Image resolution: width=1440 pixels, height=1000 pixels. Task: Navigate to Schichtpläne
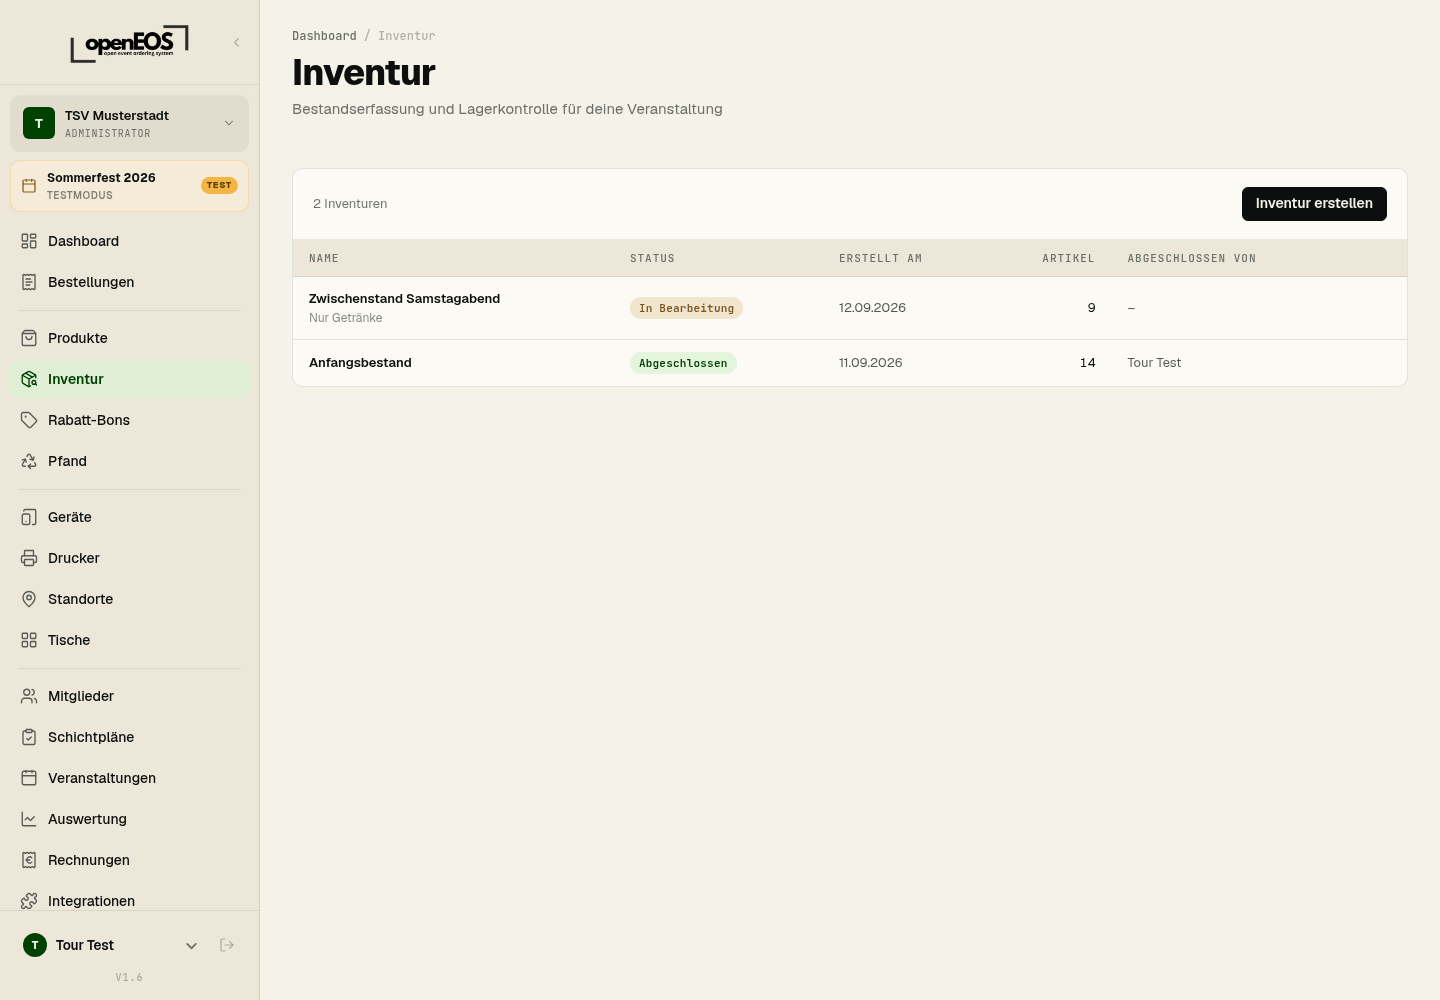[x=129, y=737]
